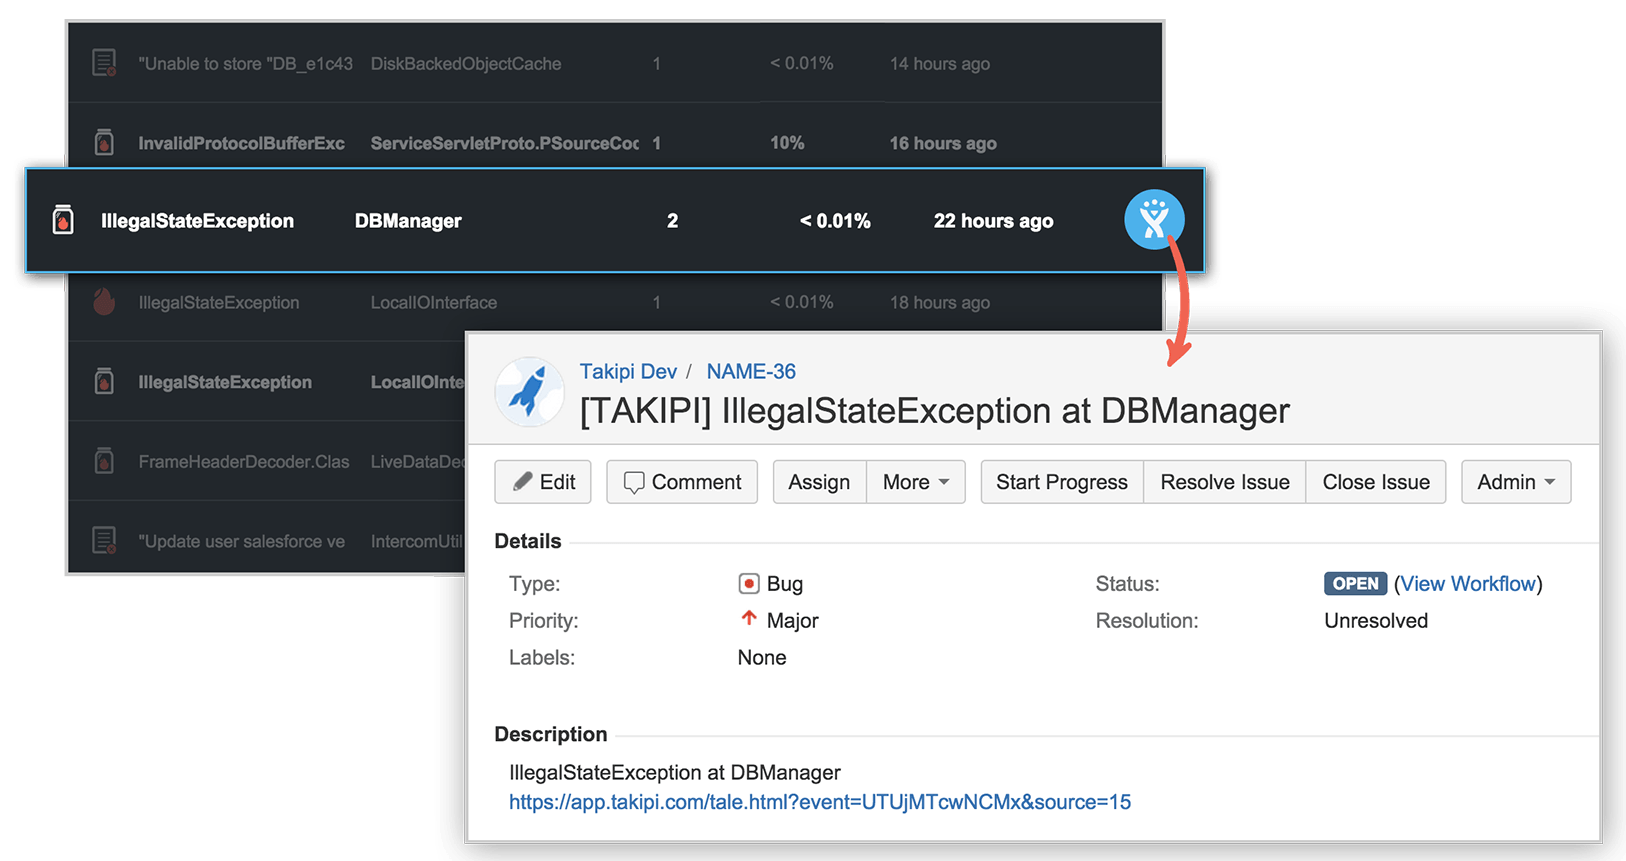This screenshot has width=1626, height=861.
Task: Open the app.takipi.com tale URL link
Action: (820, 802)
